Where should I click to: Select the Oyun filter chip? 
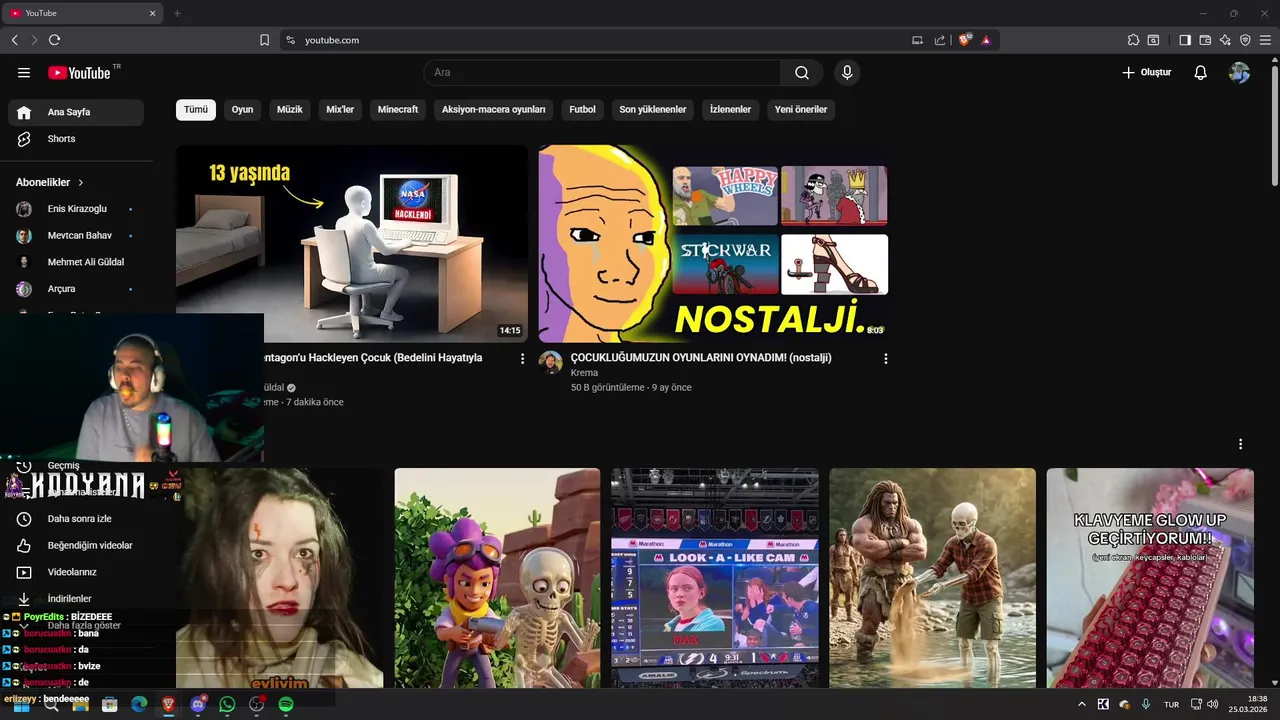242,110
